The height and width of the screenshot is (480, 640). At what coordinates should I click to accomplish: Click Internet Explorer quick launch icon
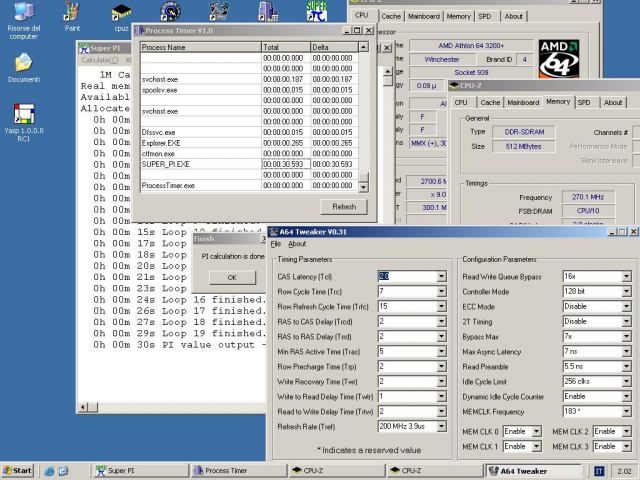click(49, 471)
